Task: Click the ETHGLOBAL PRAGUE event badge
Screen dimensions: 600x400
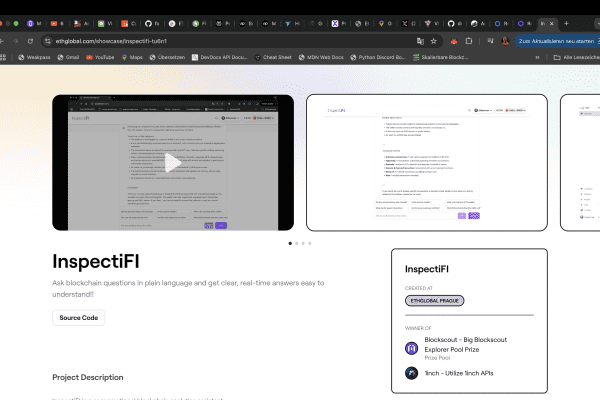Action: click(x=434, y=300)
